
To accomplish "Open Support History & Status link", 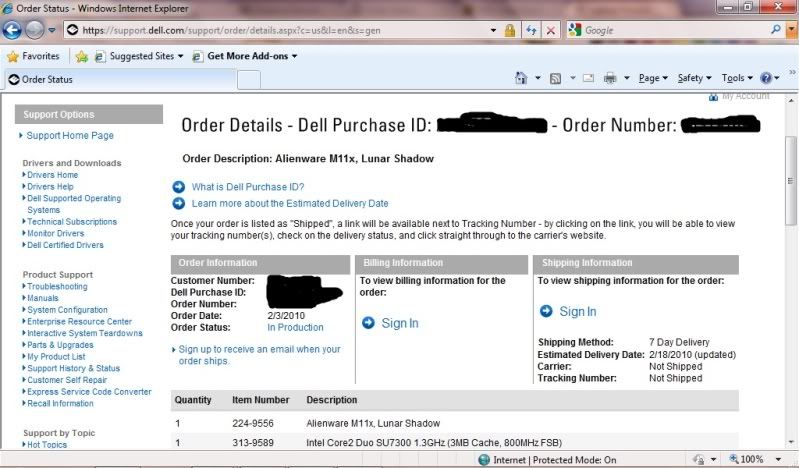I will 73,368.
